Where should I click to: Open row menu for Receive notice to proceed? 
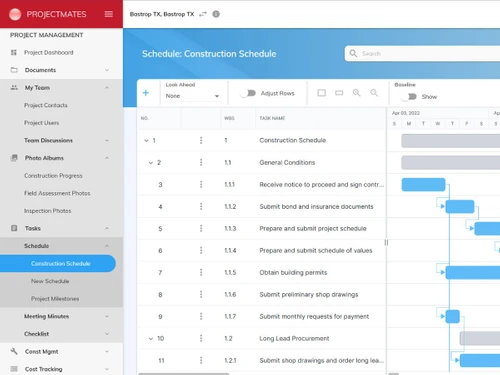[x=201, y=184]
